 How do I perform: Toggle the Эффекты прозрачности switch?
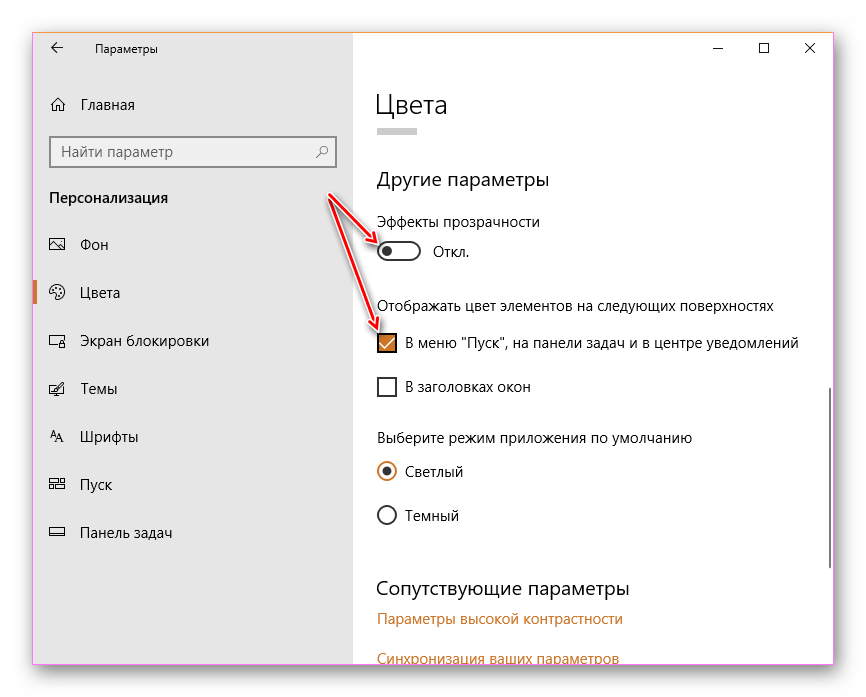coord(399,252)
